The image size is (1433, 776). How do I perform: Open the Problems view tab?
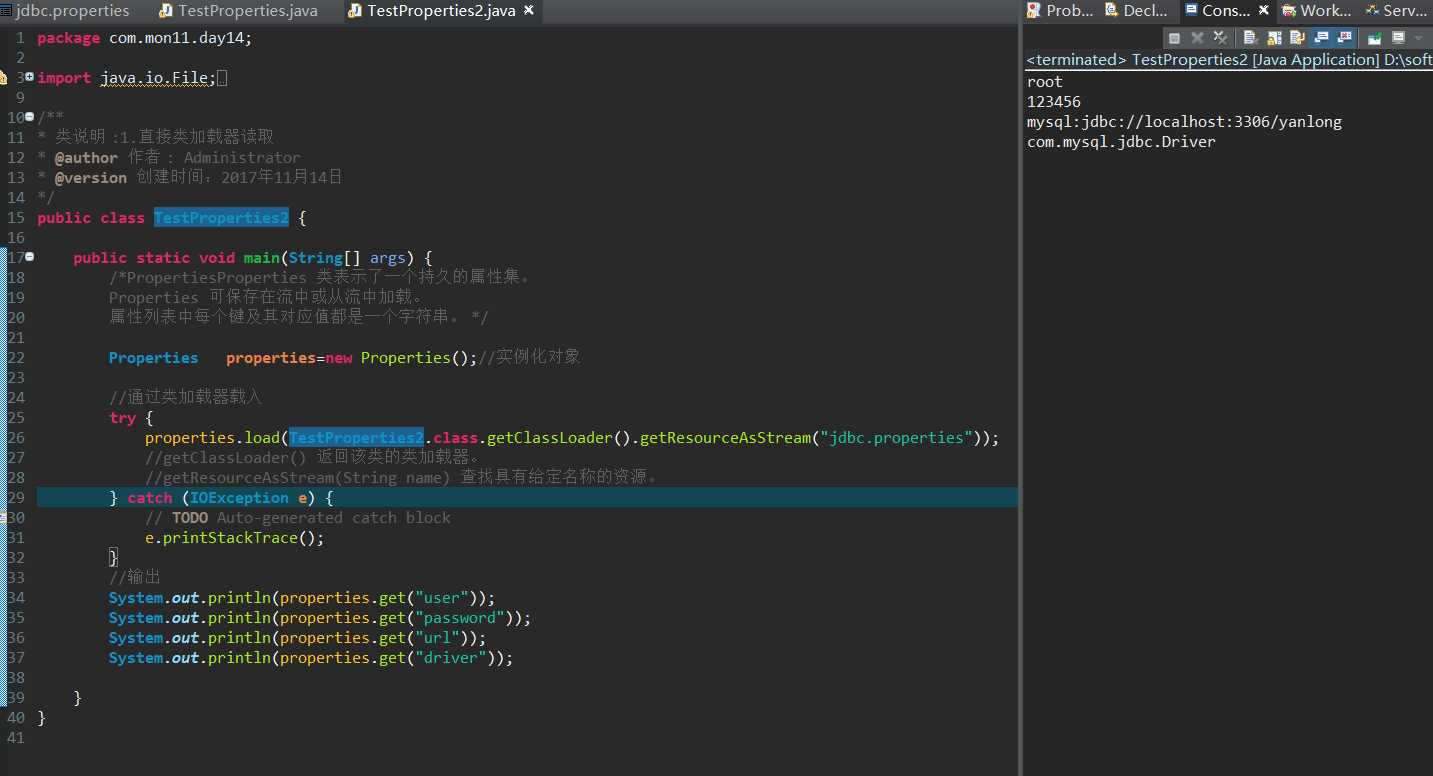[x=1060, y=11]
